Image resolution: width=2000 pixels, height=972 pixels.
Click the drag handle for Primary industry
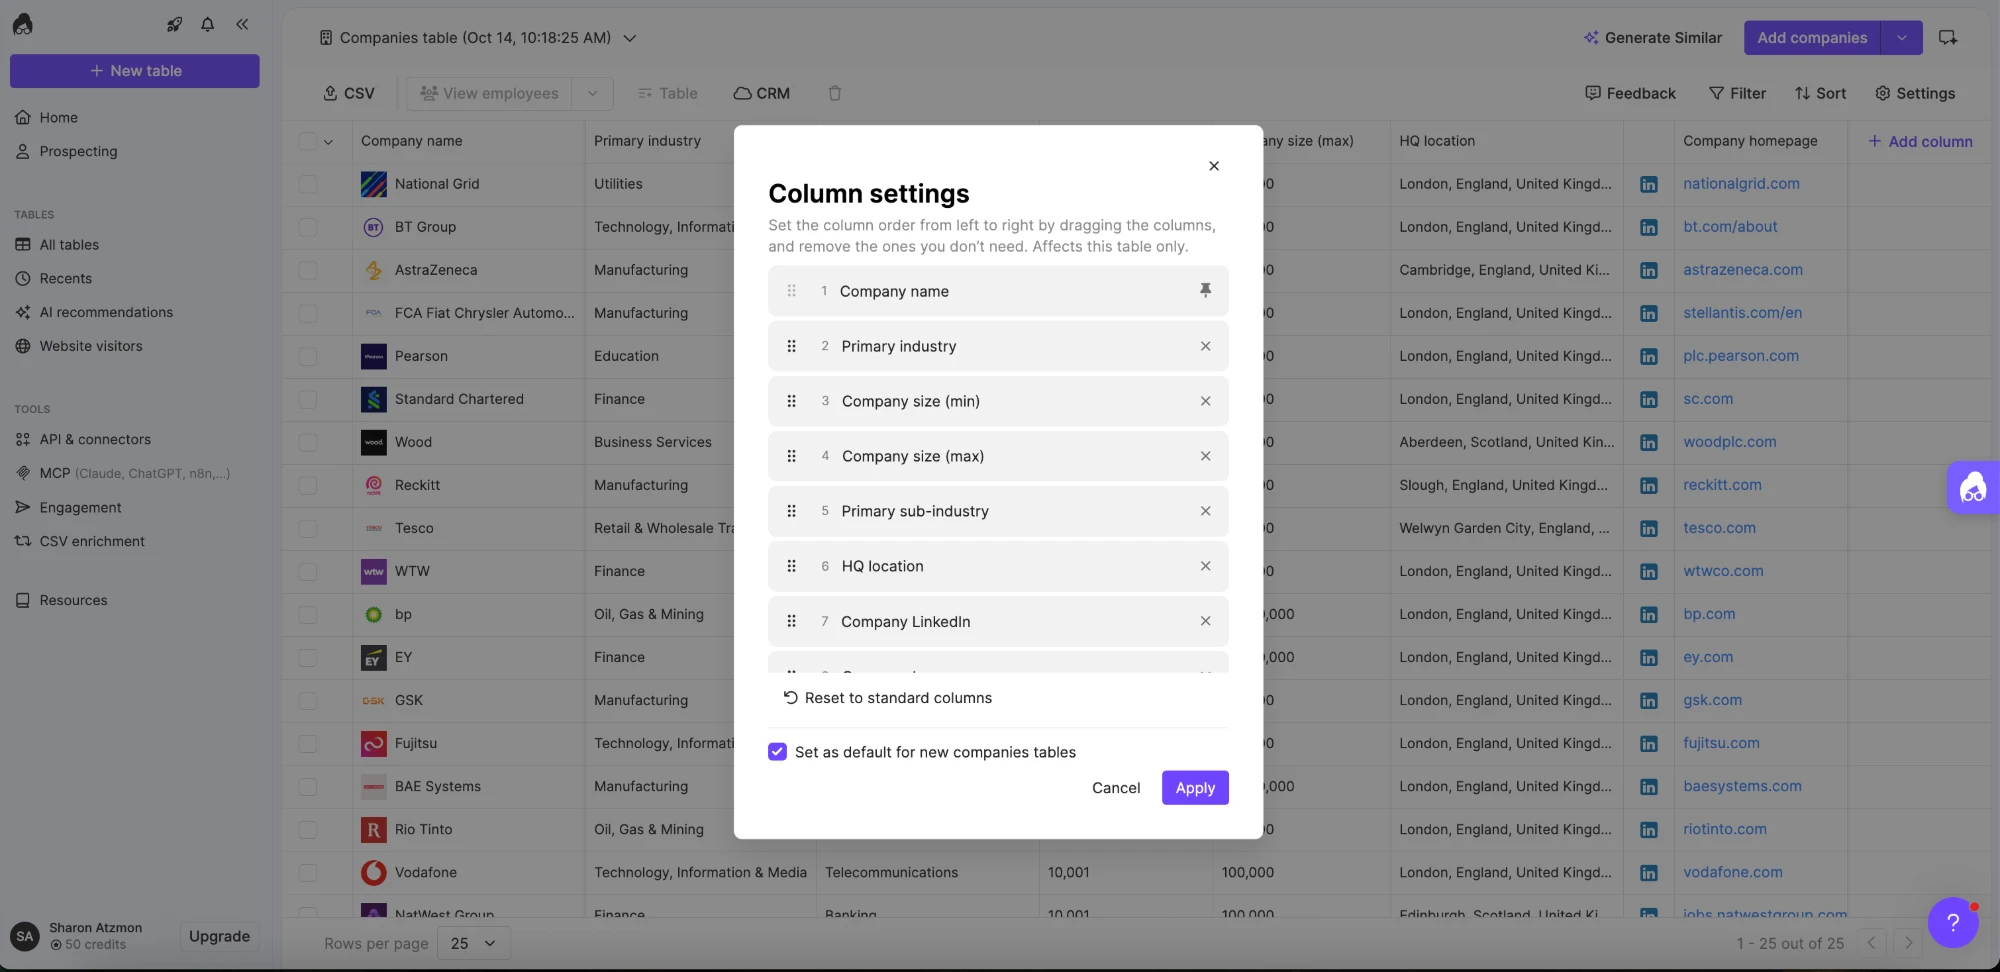791,346
